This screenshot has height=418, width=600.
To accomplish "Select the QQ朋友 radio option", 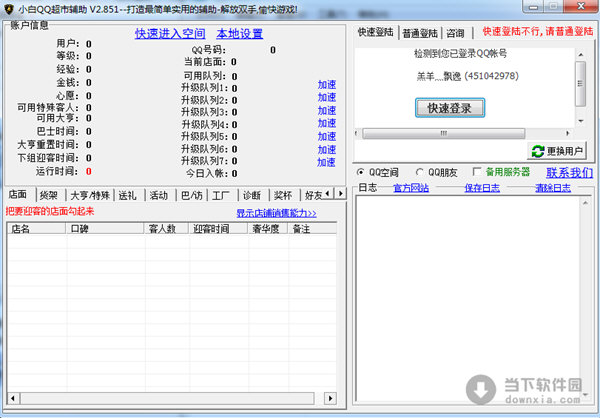I will point(419,172).
